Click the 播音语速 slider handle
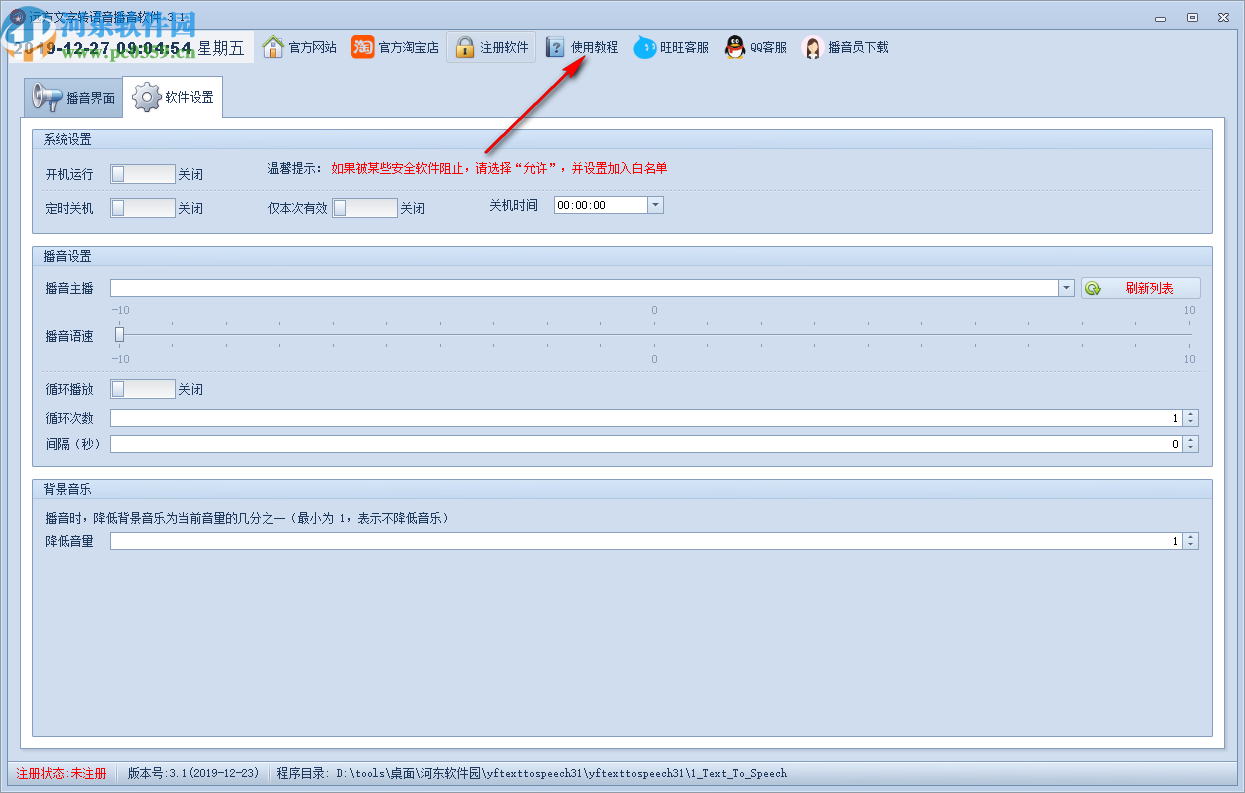The width and height of the screenshot is (1245, 793). (119, 334)
